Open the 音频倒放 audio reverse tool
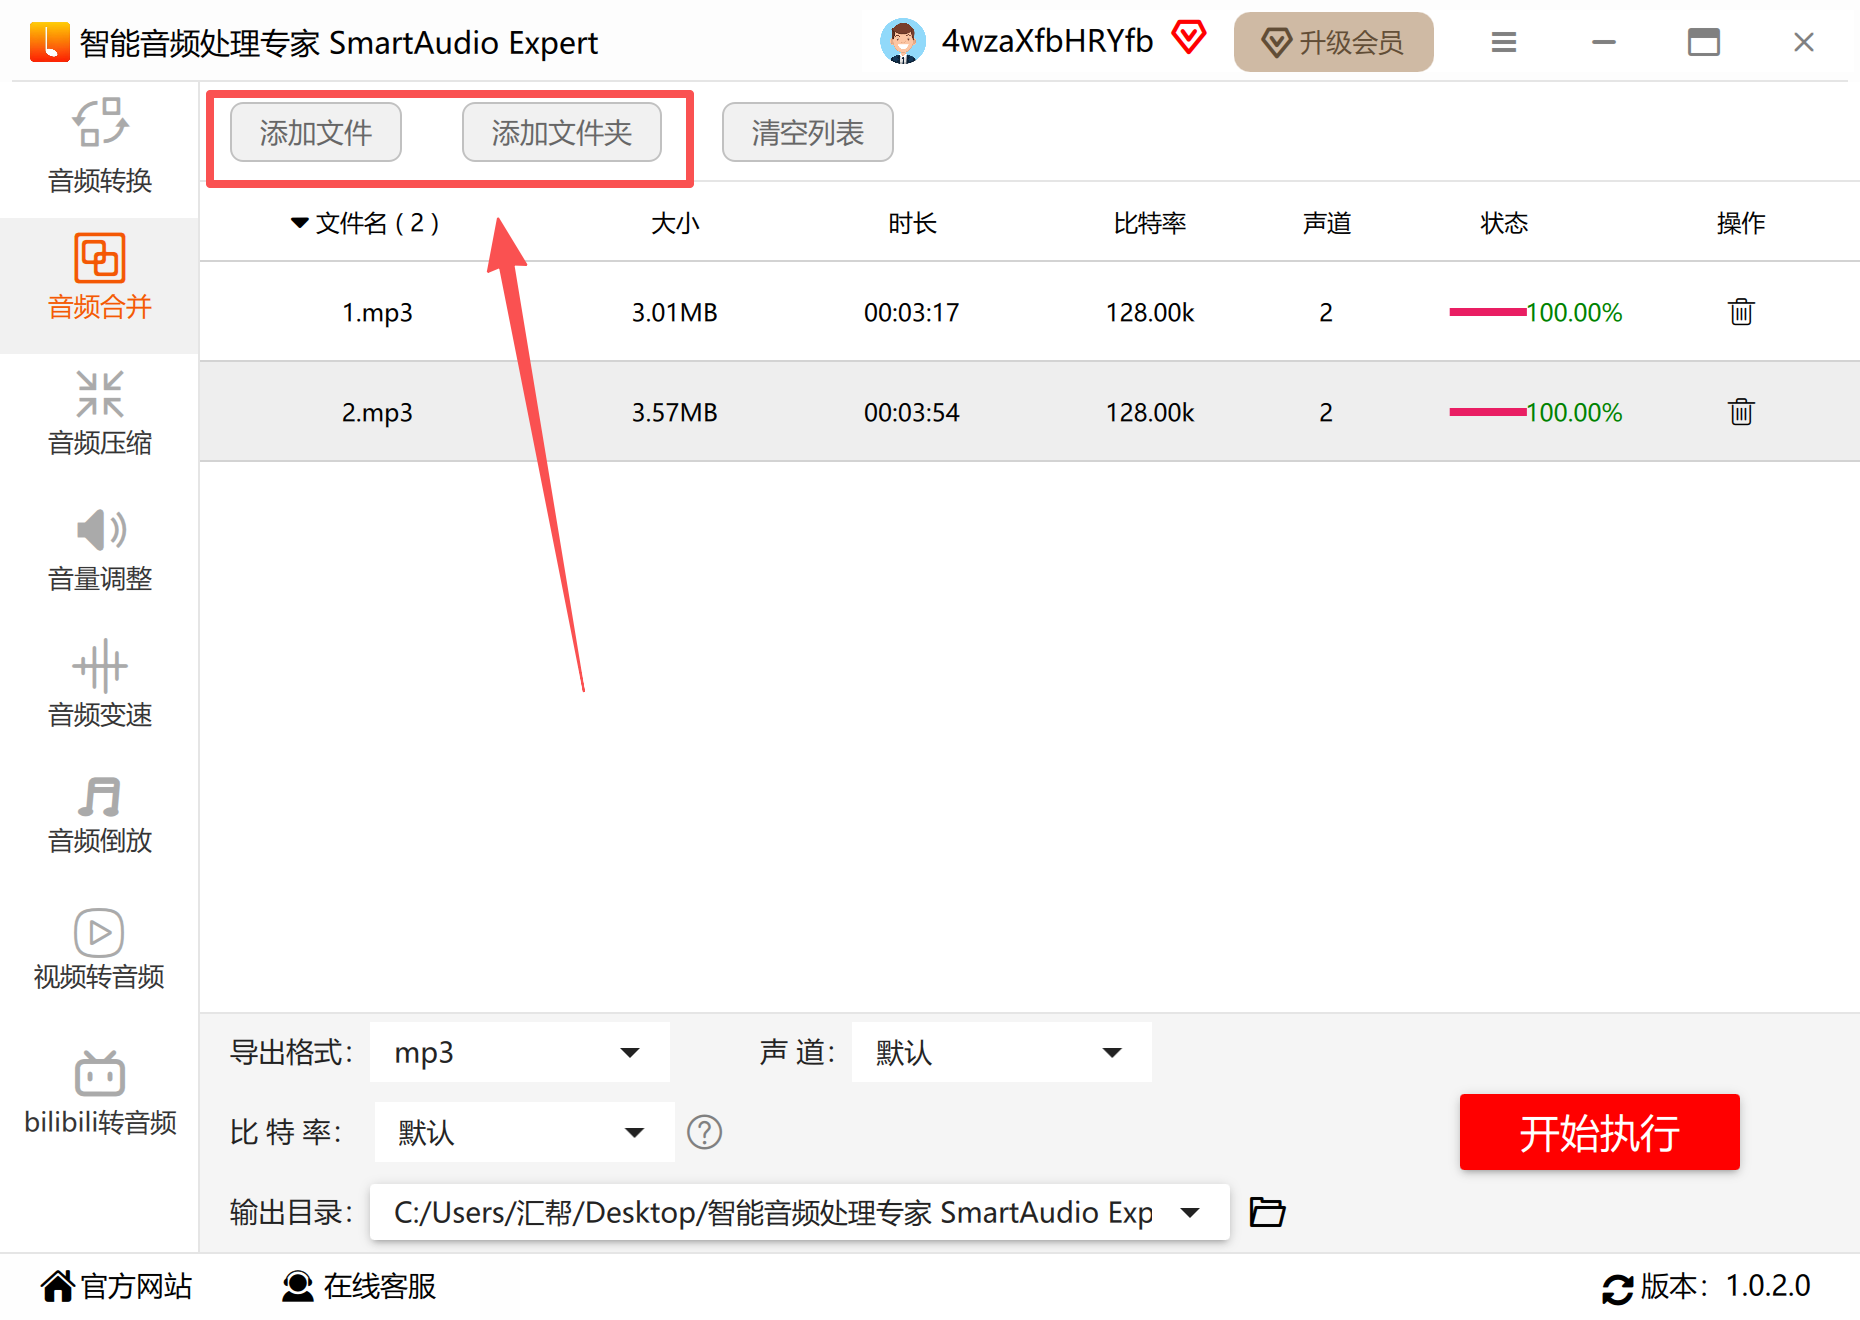 point(100,815)
